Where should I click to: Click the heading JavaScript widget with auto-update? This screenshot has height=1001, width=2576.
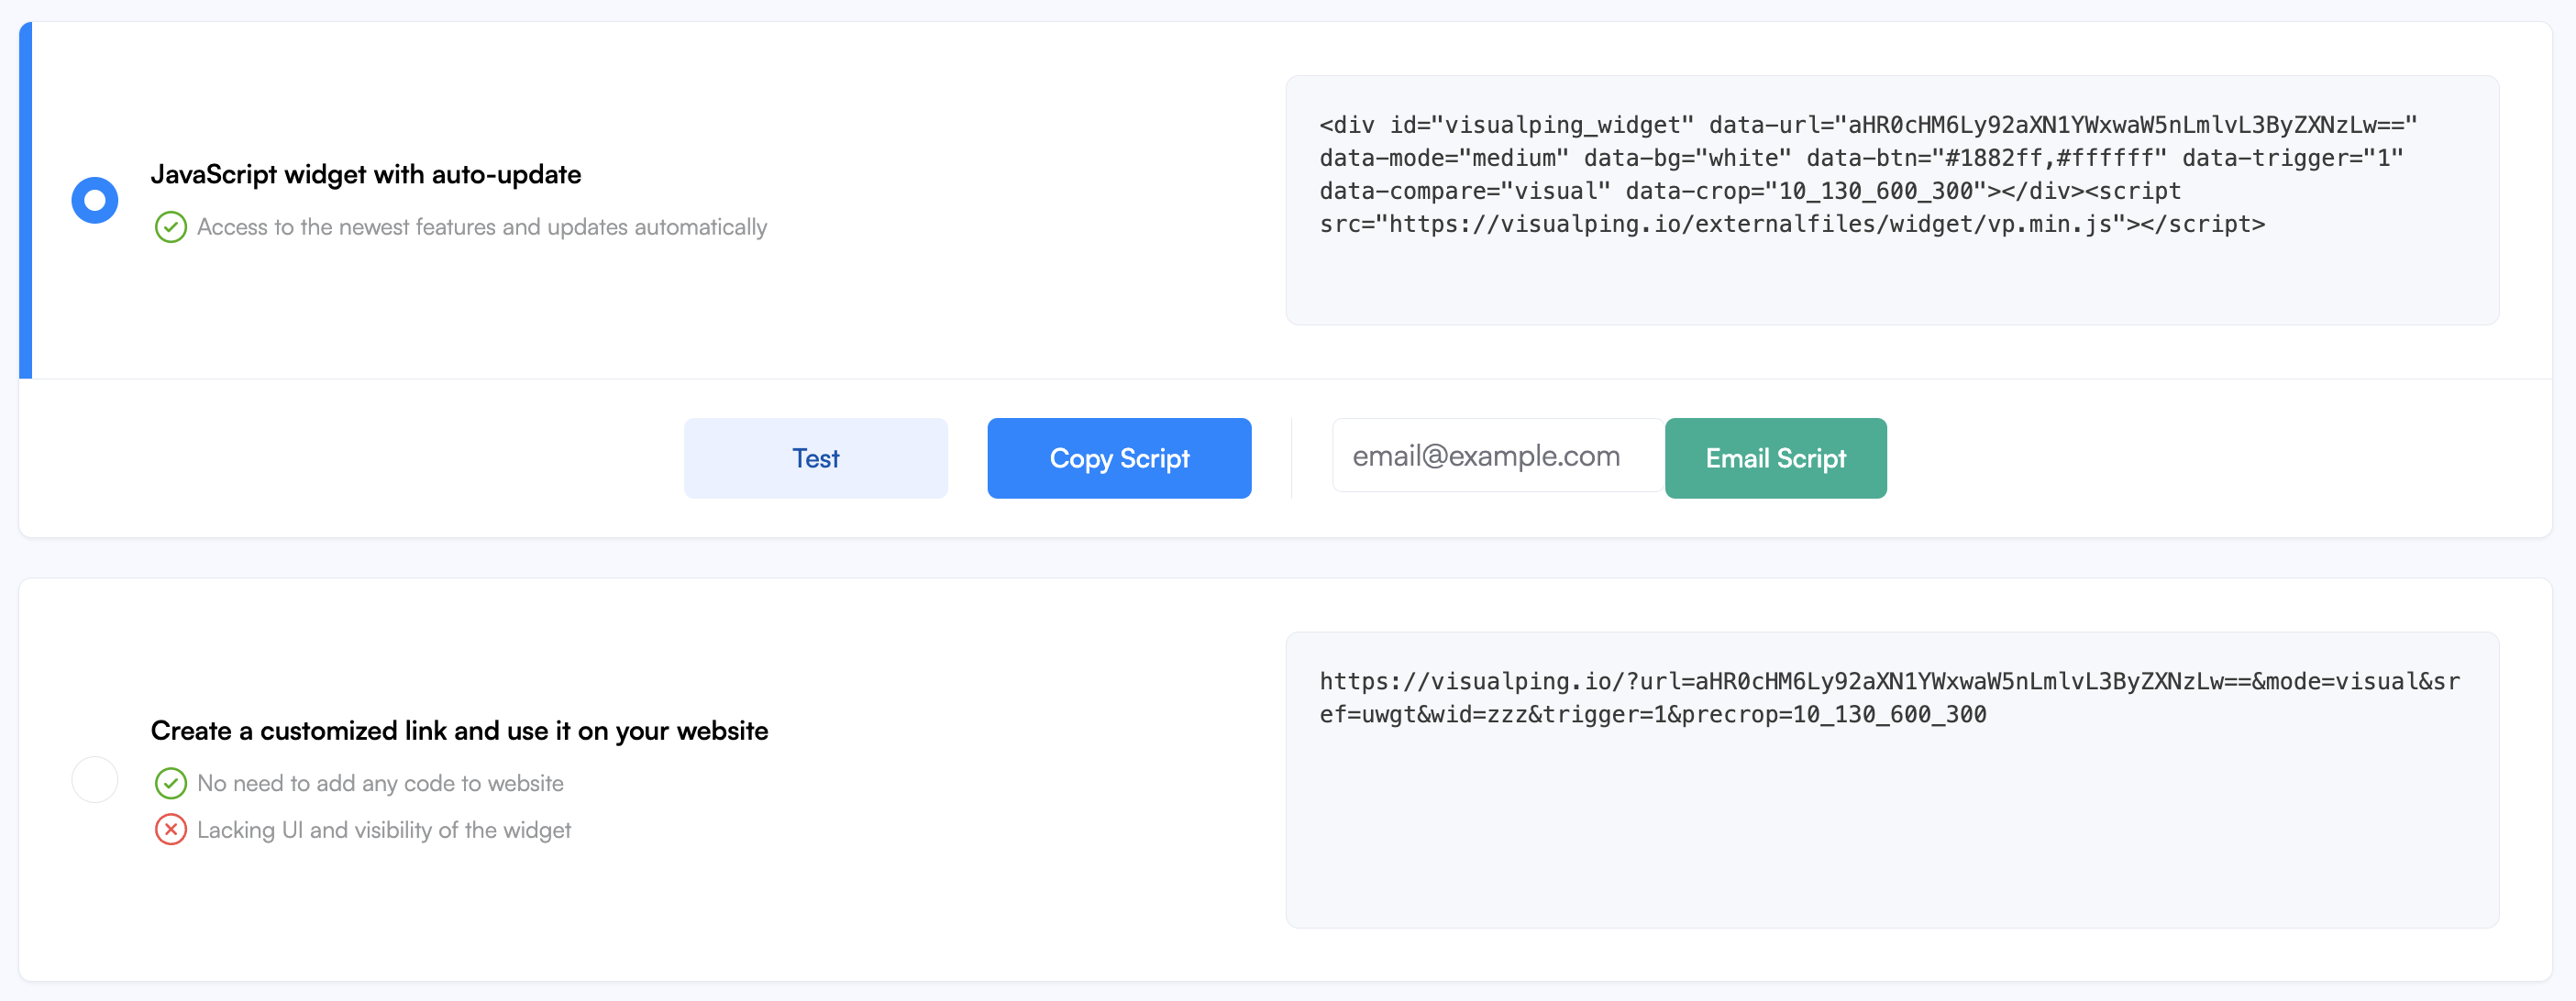pyautogui.click(x=366, y=175)
